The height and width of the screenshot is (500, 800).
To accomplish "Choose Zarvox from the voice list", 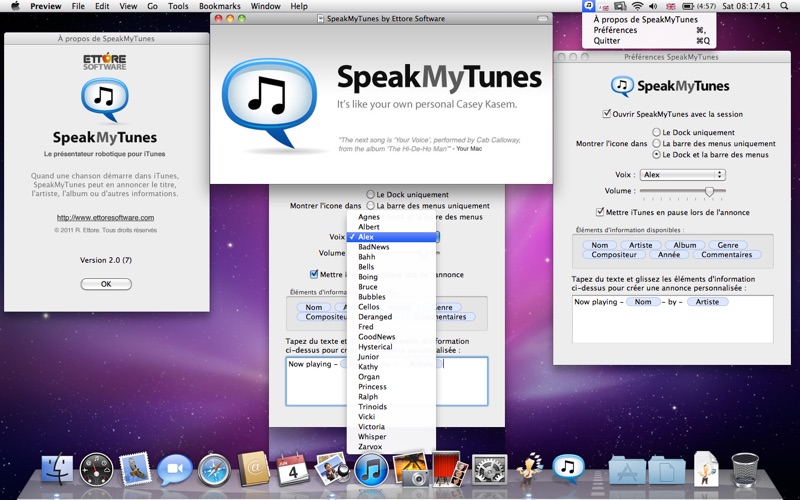I will click(391, 446).
